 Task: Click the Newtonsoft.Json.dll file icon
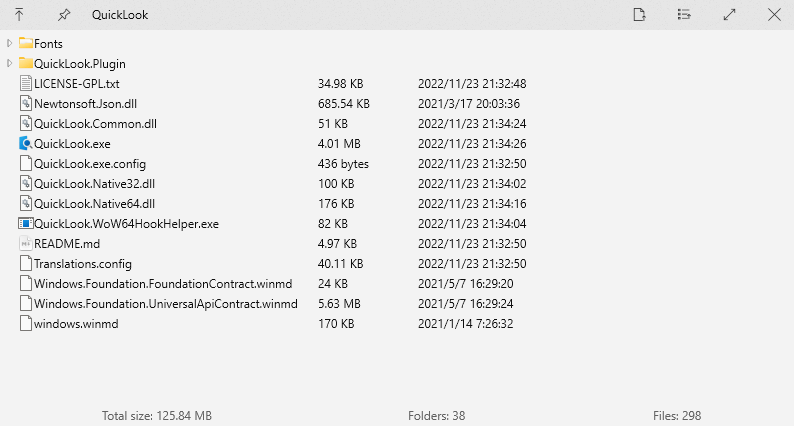26,103
